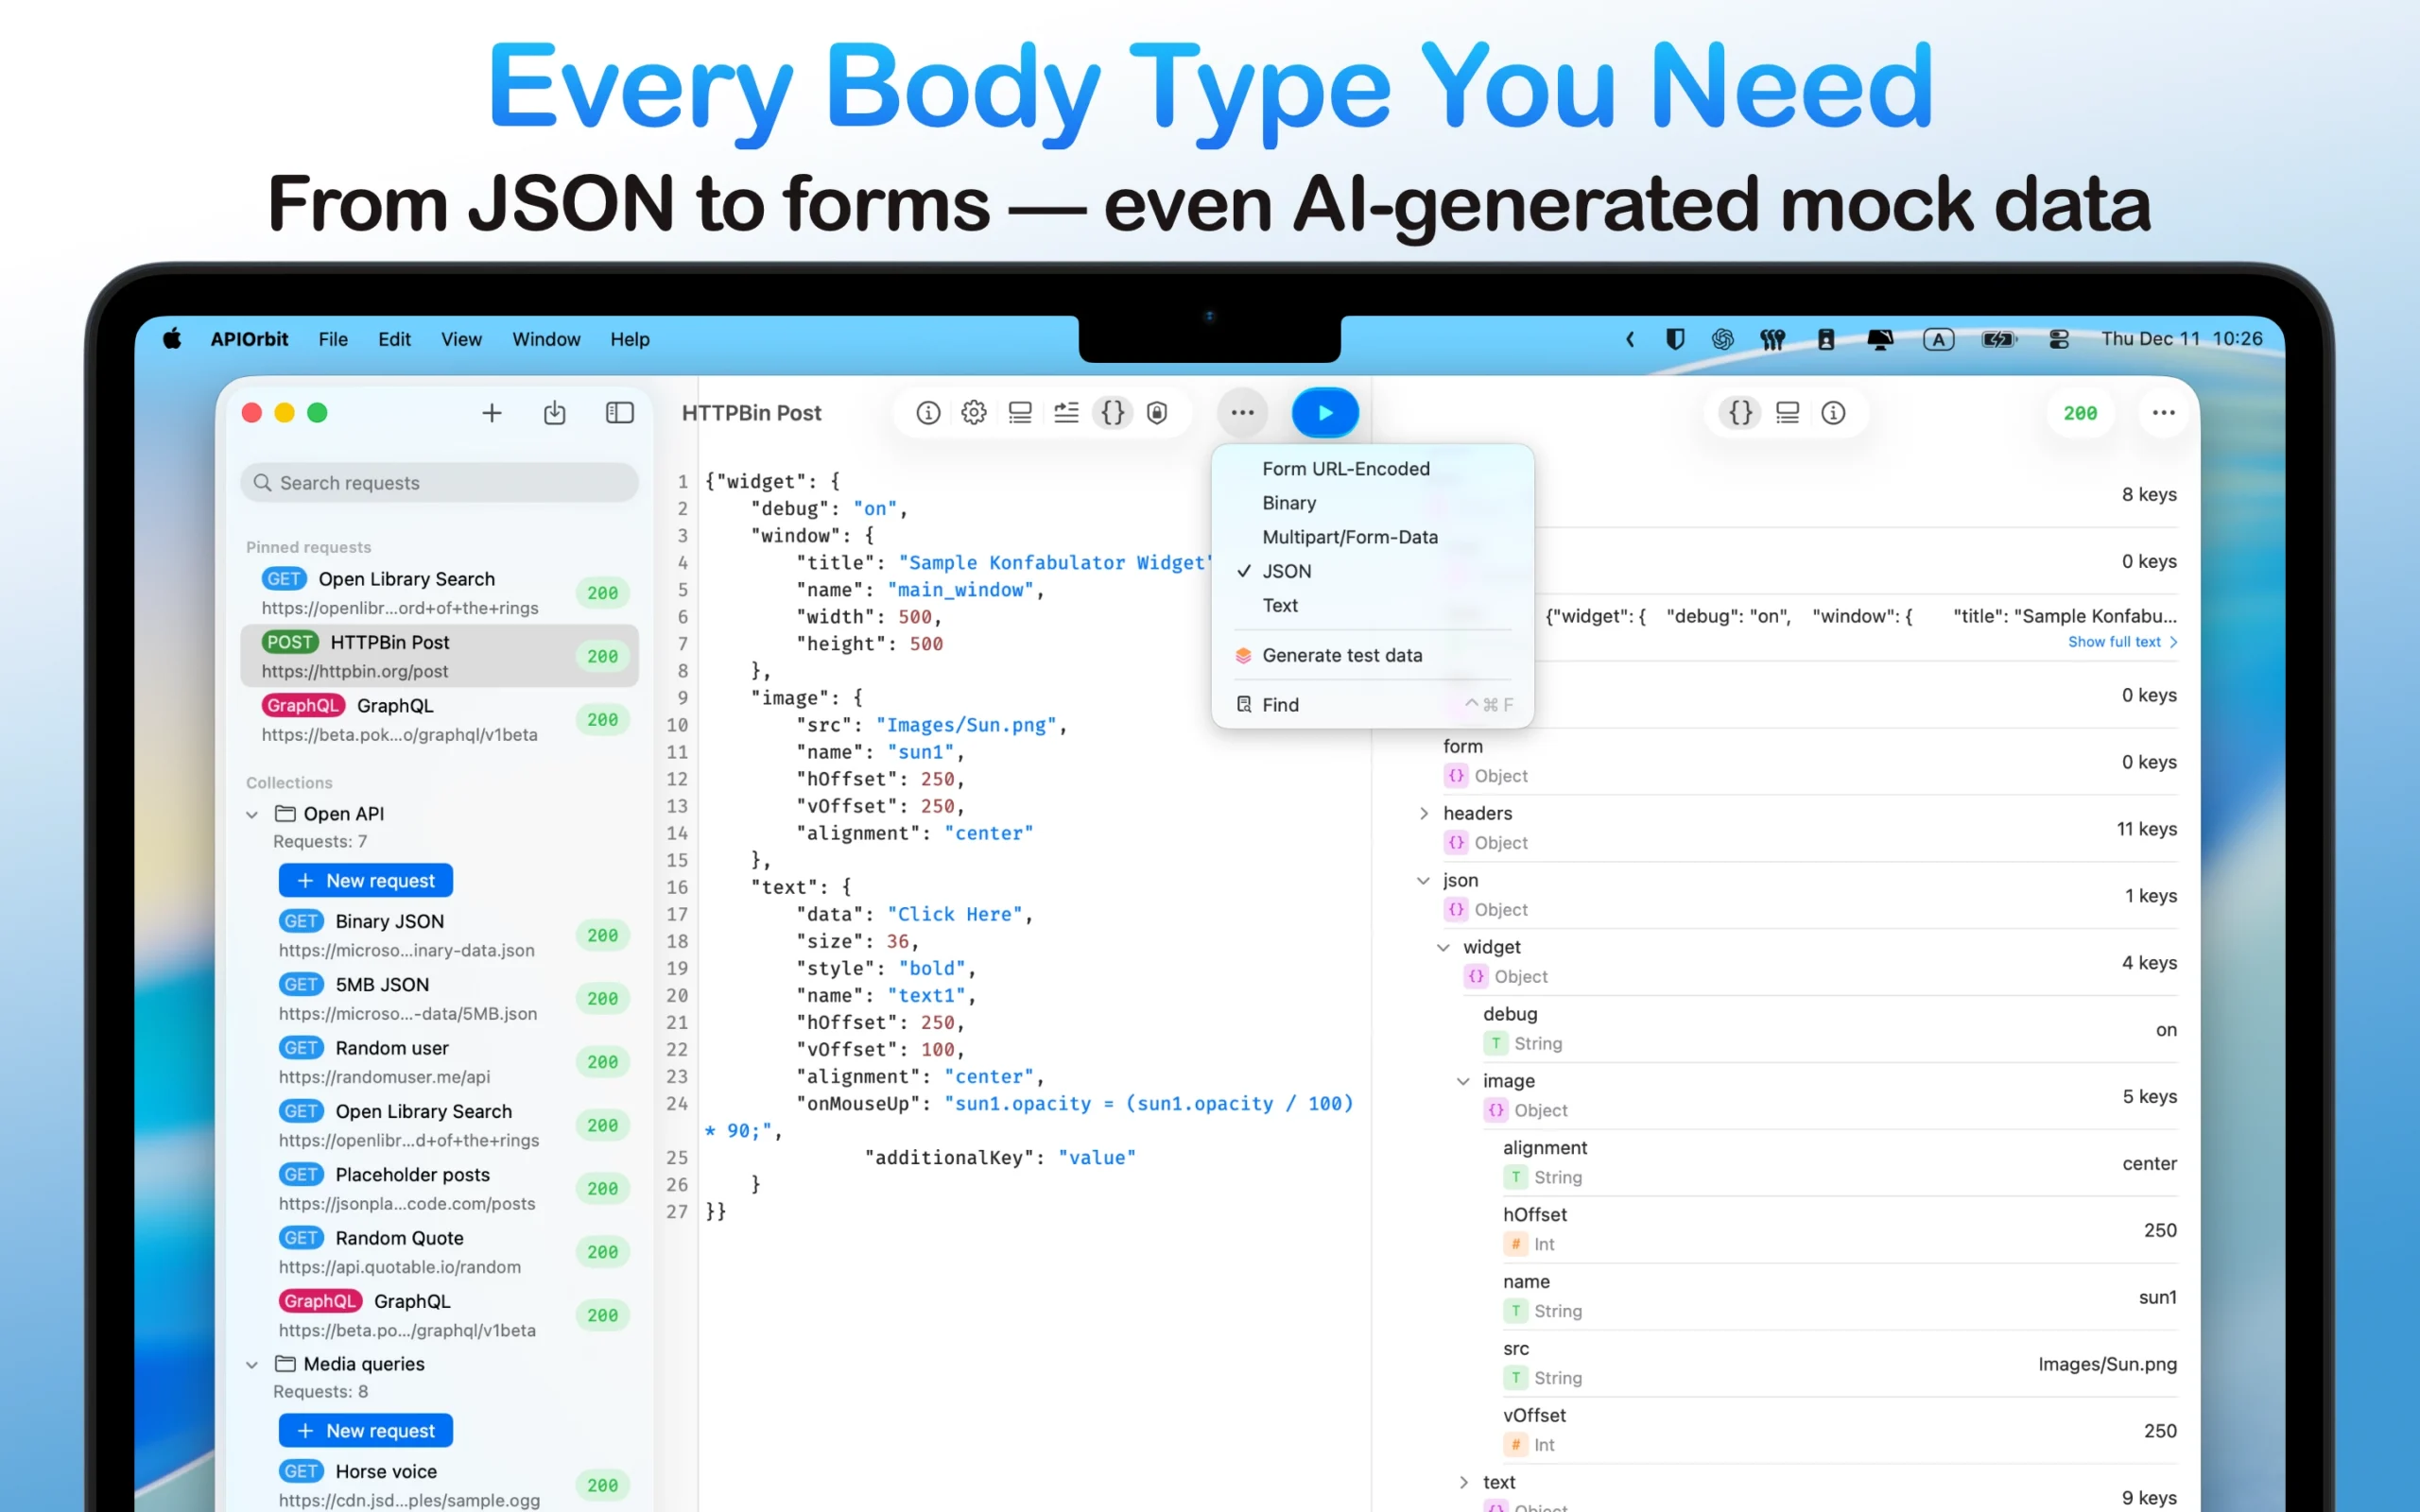The image size is (2420, 1512).
Task: Click the info icon in the response pane
Action: tap(1835, 412)
